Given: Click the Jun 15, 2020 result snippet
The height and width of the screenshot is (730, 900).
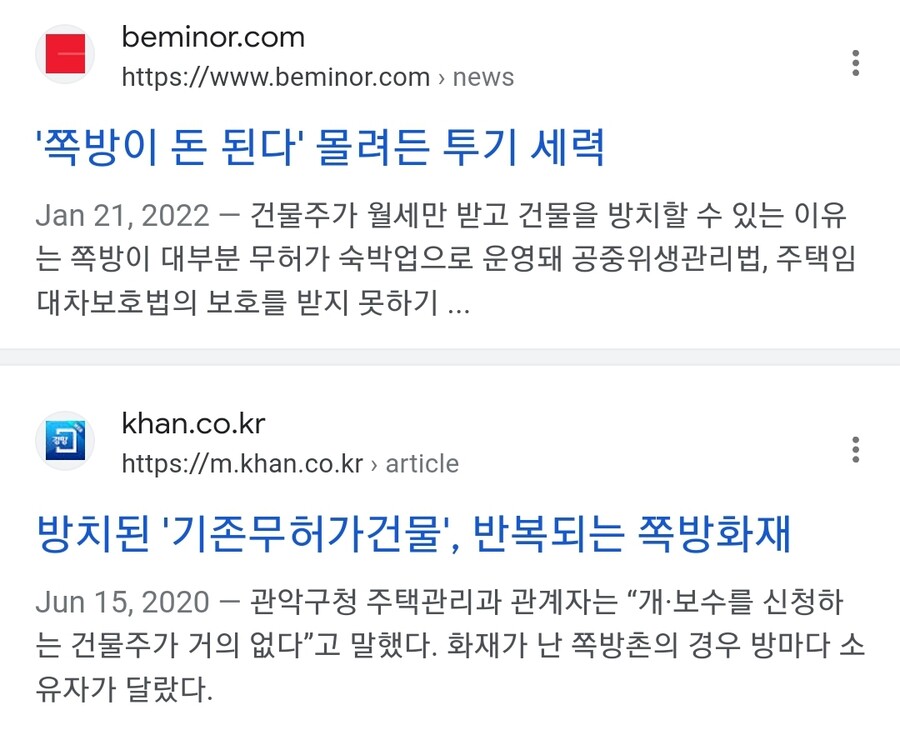Looking at the screenshot, I should coord(450,645).
